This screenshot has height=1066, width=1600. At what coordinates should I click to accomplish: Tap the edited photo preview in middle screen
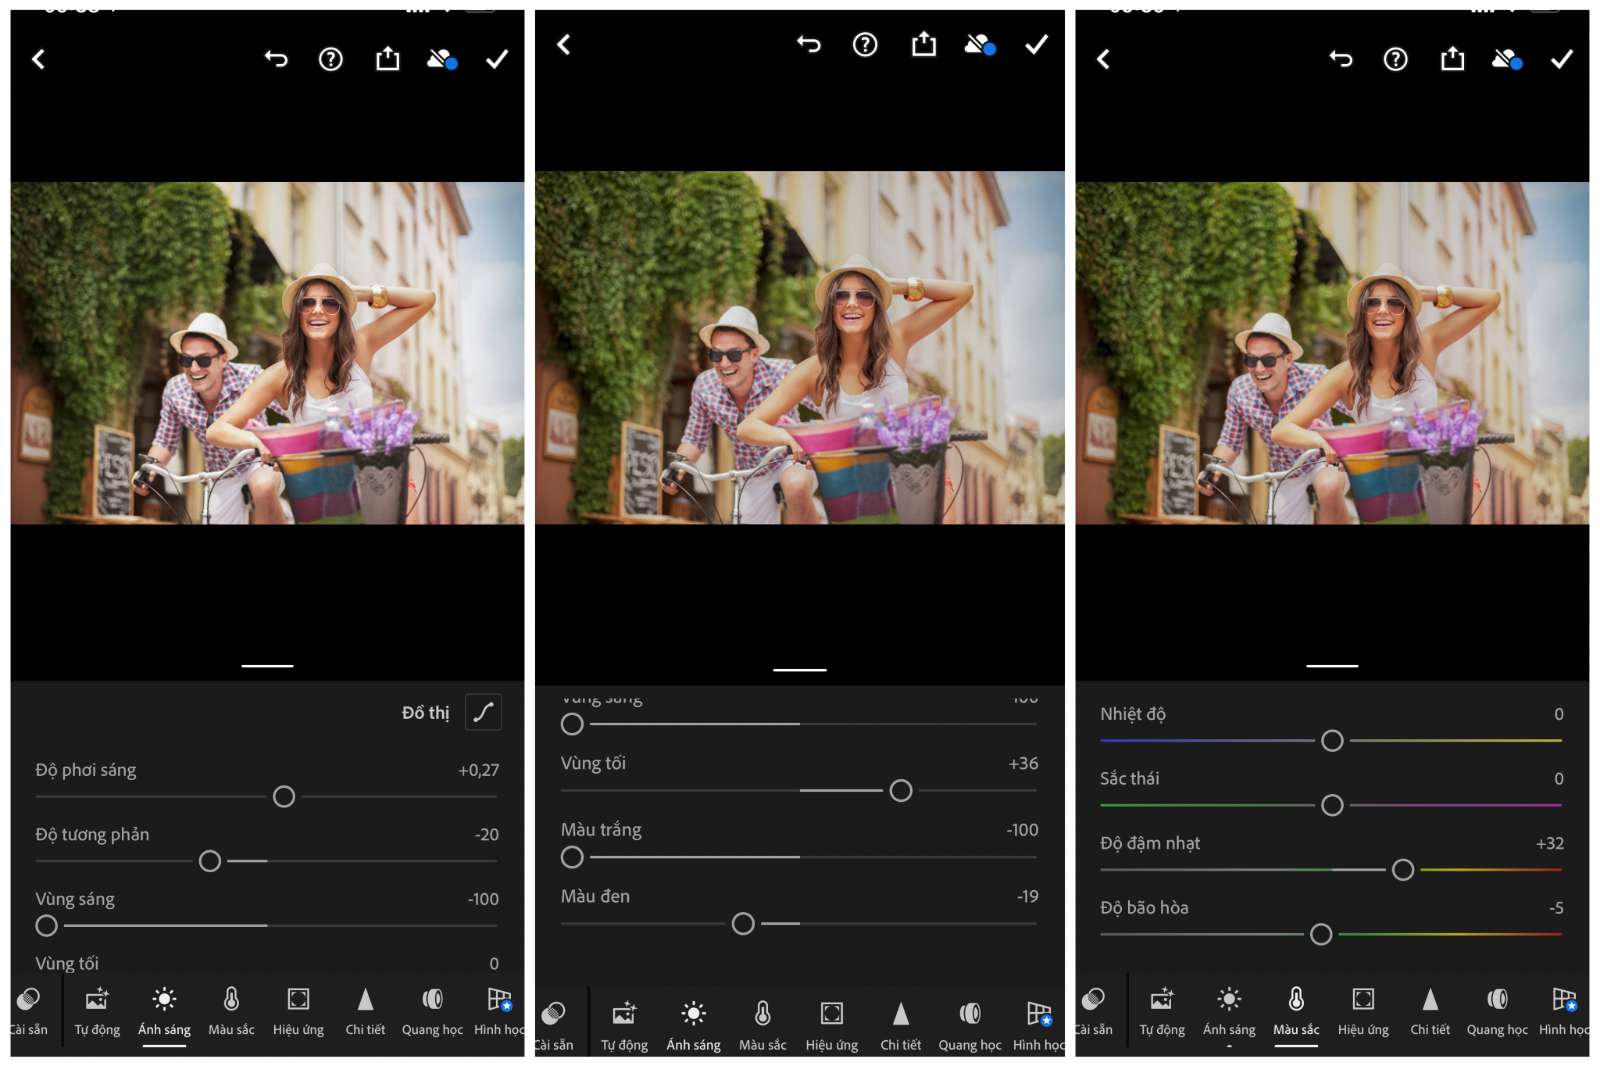pos(800,347)
